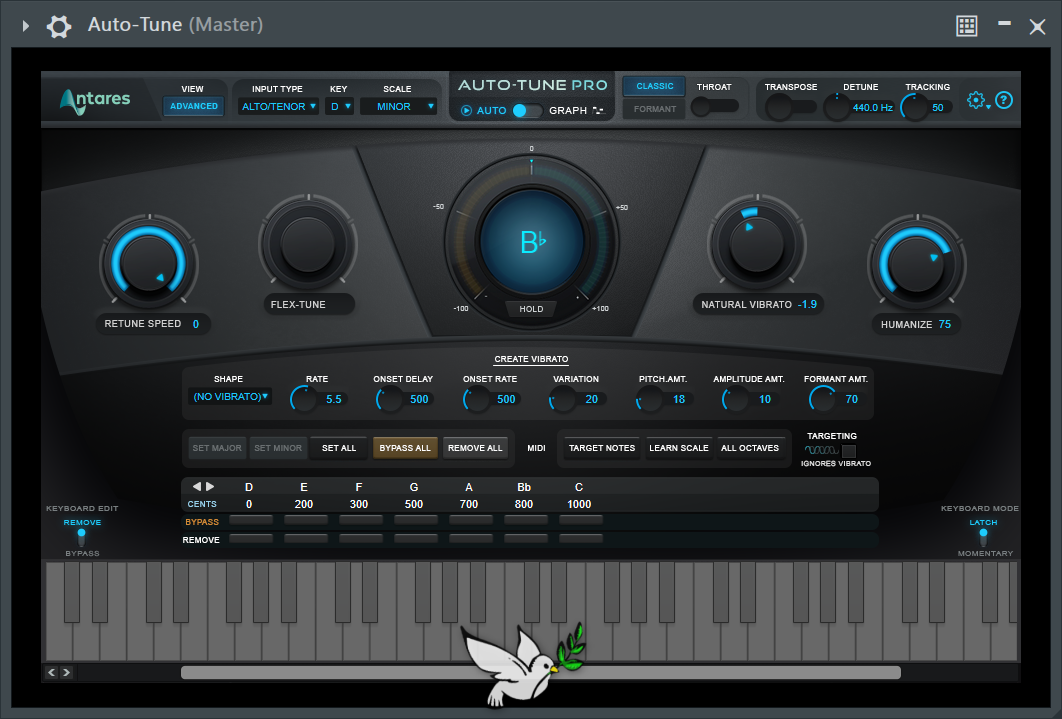Open the help question mark icon
1062x719 pixels.
[x=1004, y=100]
